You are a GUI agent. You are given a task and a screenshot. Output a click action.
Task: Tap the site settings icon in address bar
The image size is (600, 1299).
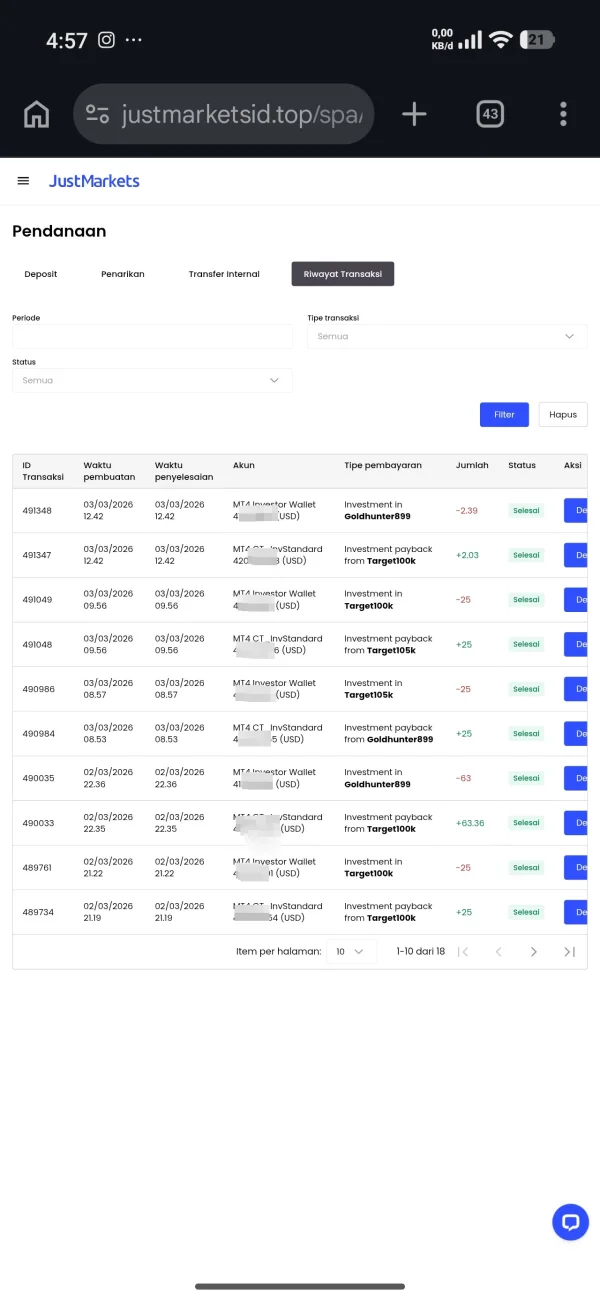pyautogui.click(x=97, y=114)
